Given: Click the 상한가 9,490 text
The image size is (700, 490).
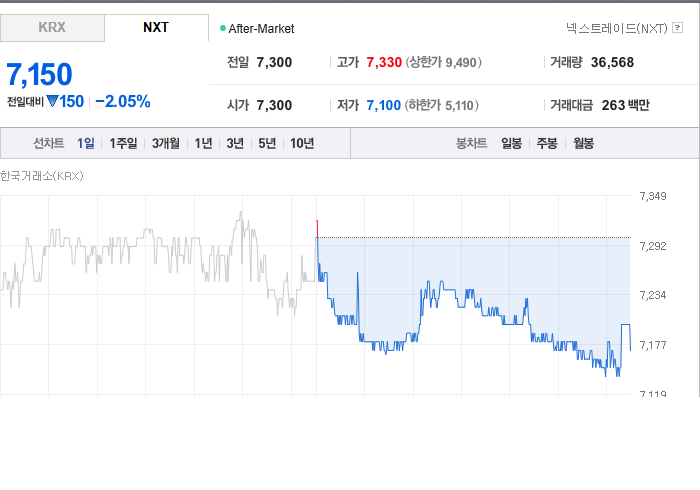Looking at the screenshot, I should (x=444, y=62).
